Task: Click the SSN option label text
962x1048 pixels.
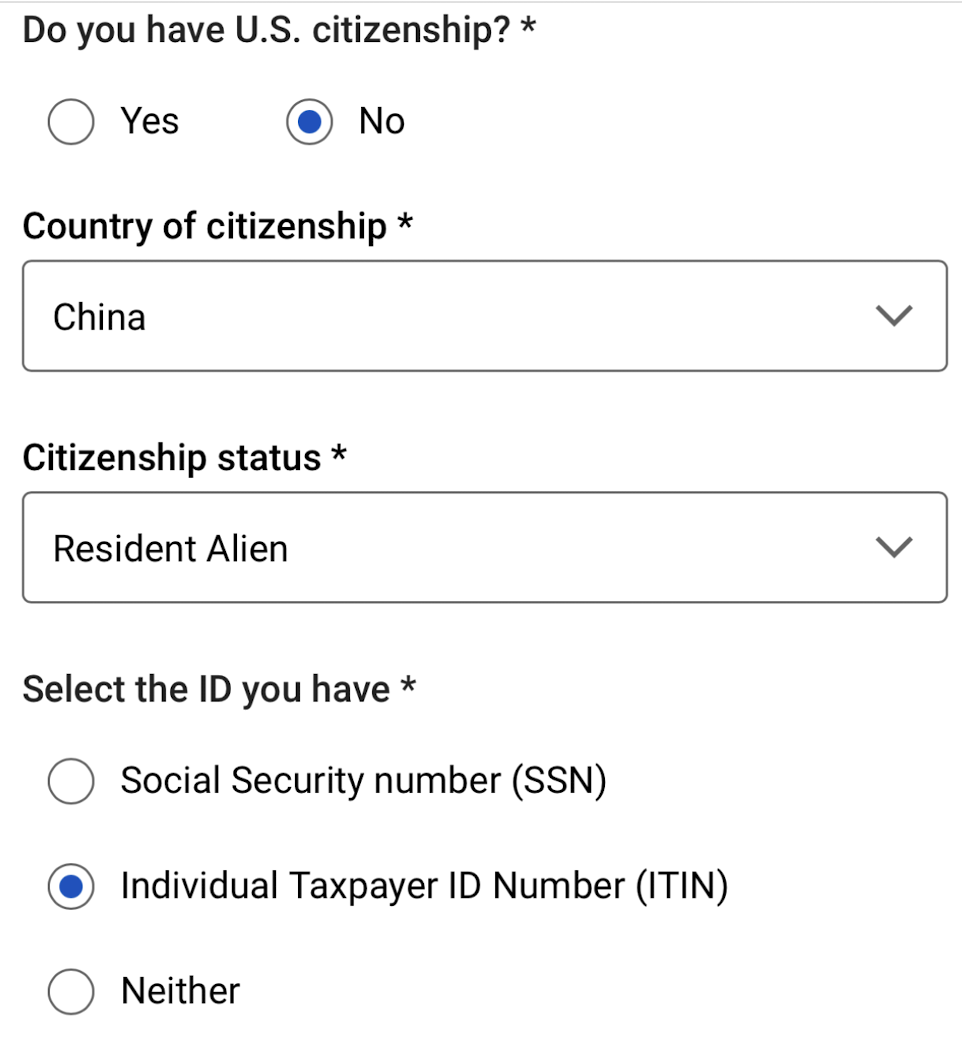Action: tap(362, 781)
